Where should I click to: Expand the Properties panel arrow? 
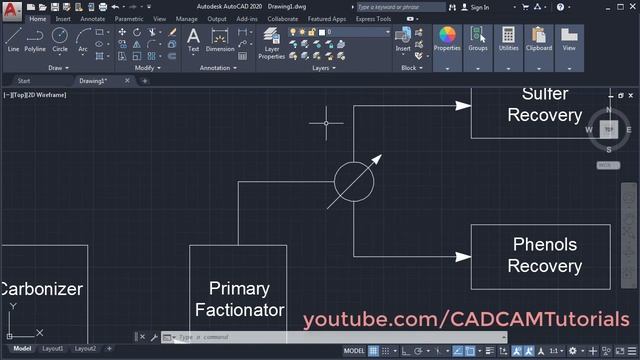click(x=447, y=69)
